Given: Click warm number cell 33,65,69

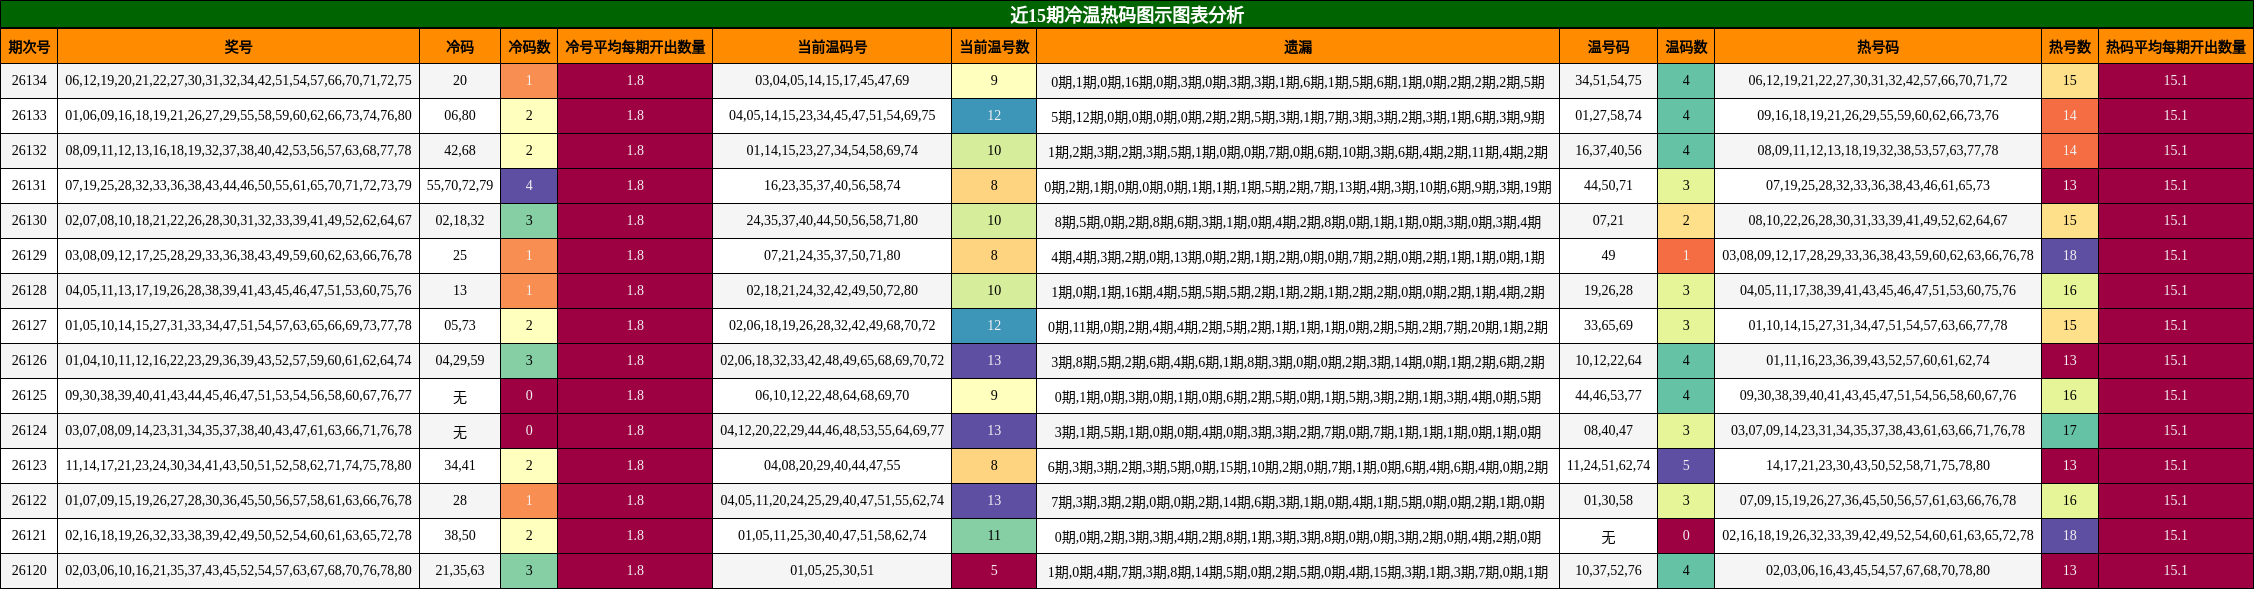Looking at the screenshot, I should click(1608, 326).
